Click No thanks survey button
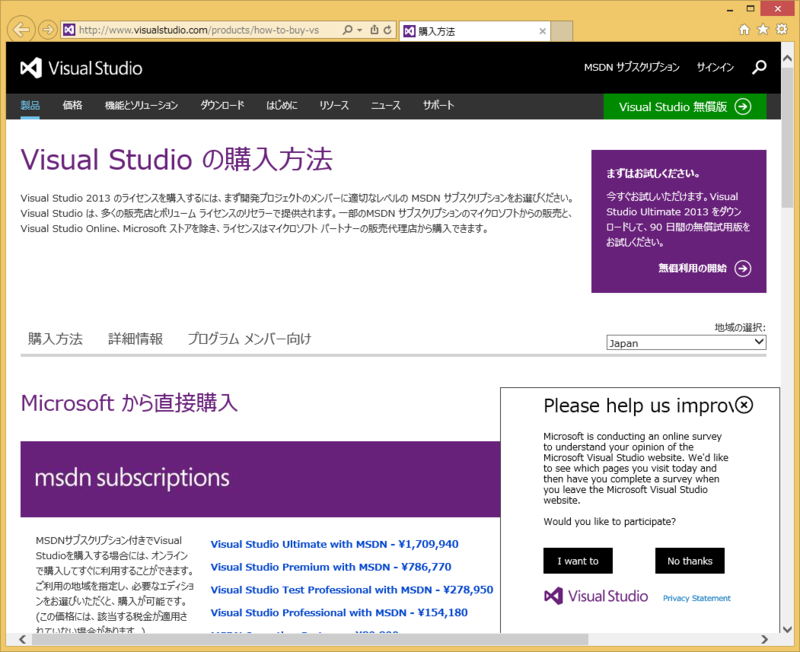The width and height of the screenshot is (800, 652). pos(690,561)
